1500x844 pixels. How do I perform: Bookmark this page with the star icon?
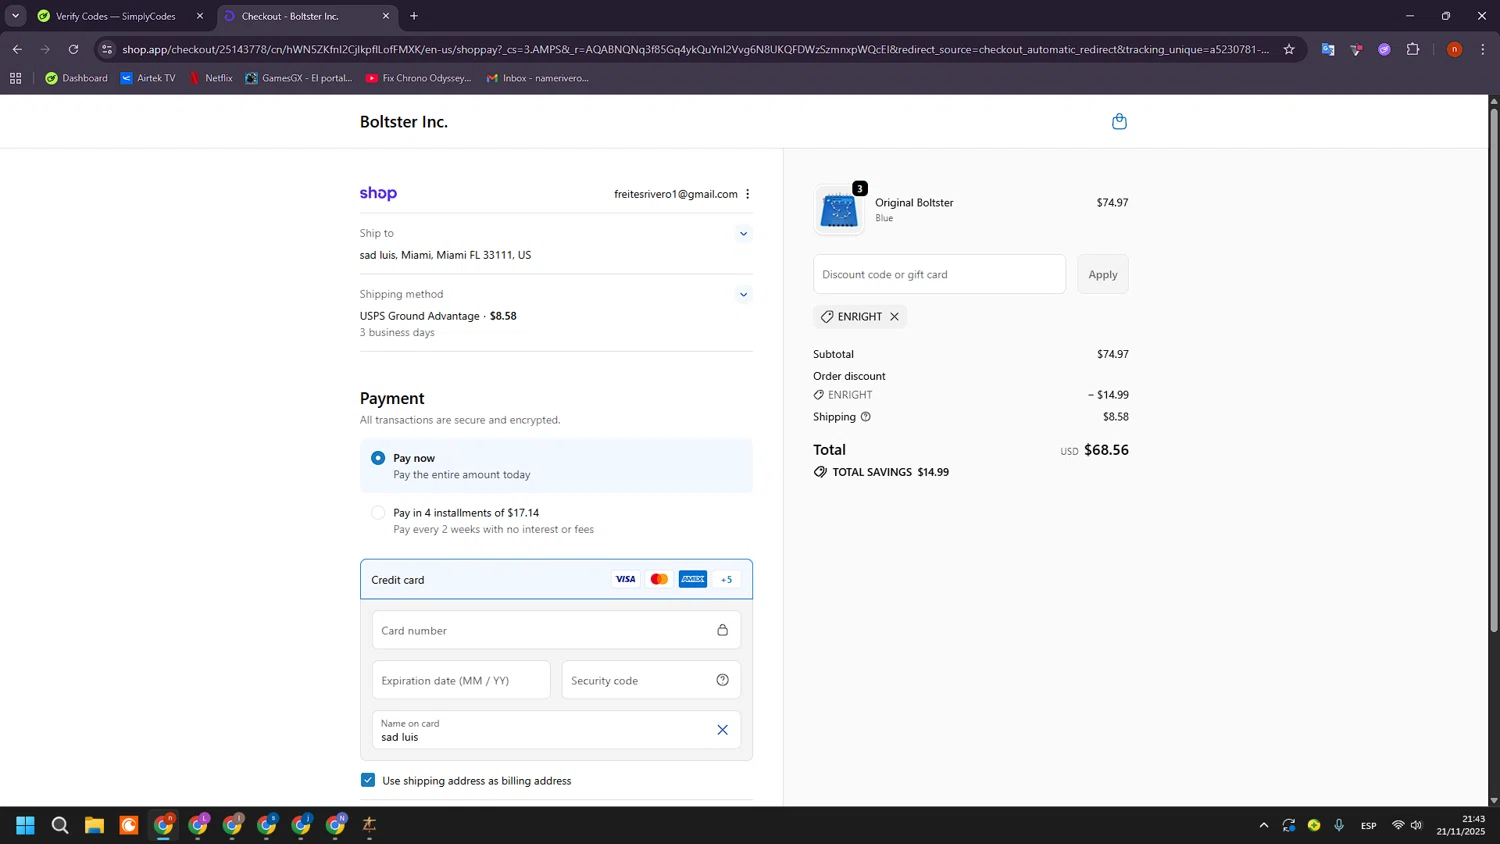[1289, 49]
